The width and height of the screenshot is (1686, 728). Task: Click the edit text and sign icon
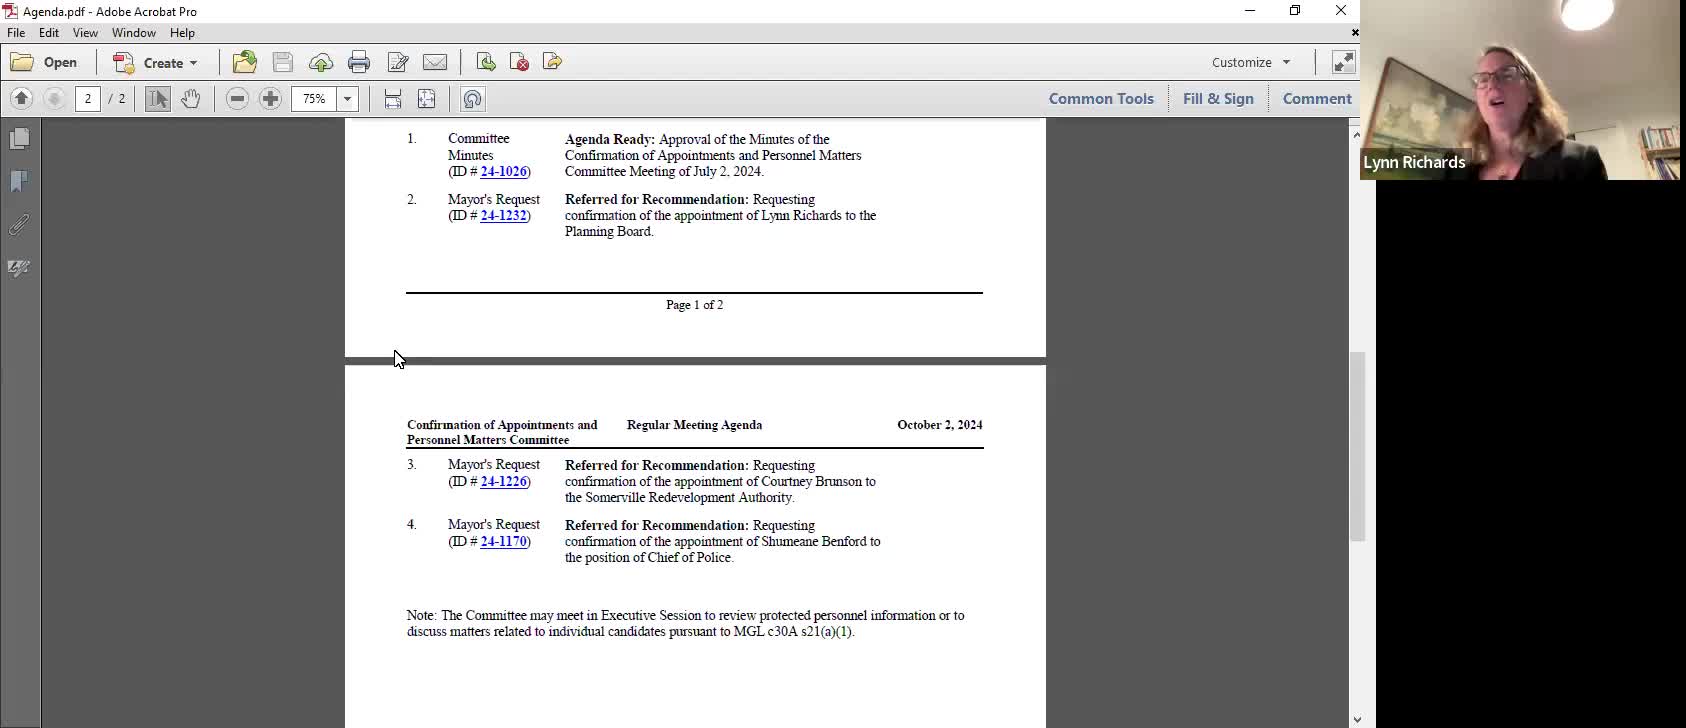pyautogui.click(x=397, y=62)
